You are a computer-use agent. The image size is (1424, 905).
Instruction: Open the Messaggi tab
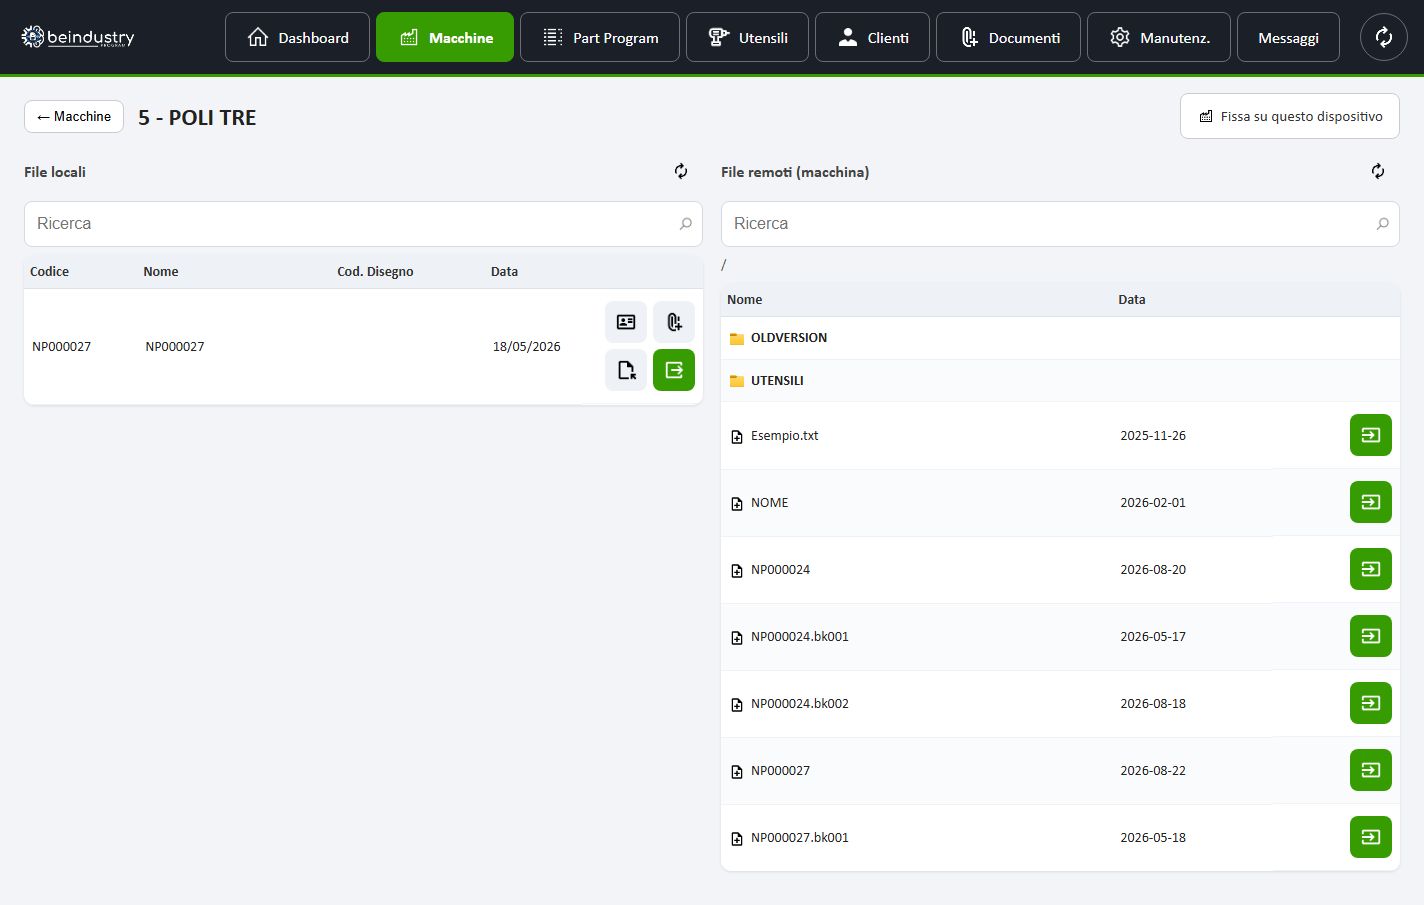point(1288,37)
